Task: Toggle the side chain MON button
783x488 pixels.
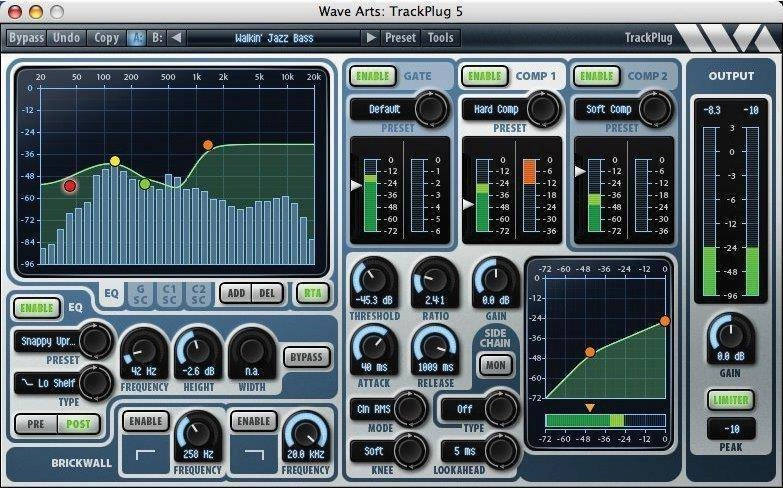Action: 495,365
